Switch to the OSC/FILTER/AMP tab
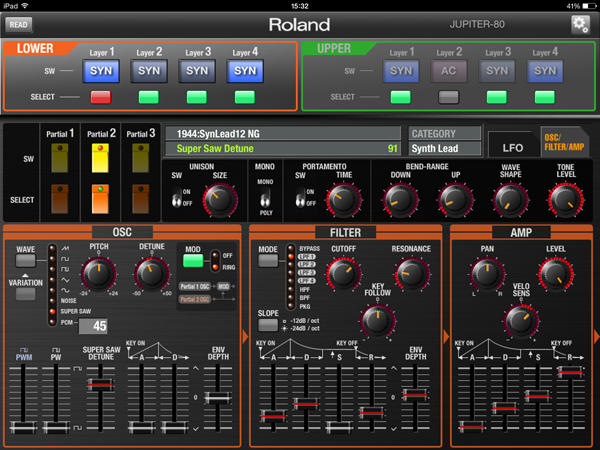 [564, 142]
